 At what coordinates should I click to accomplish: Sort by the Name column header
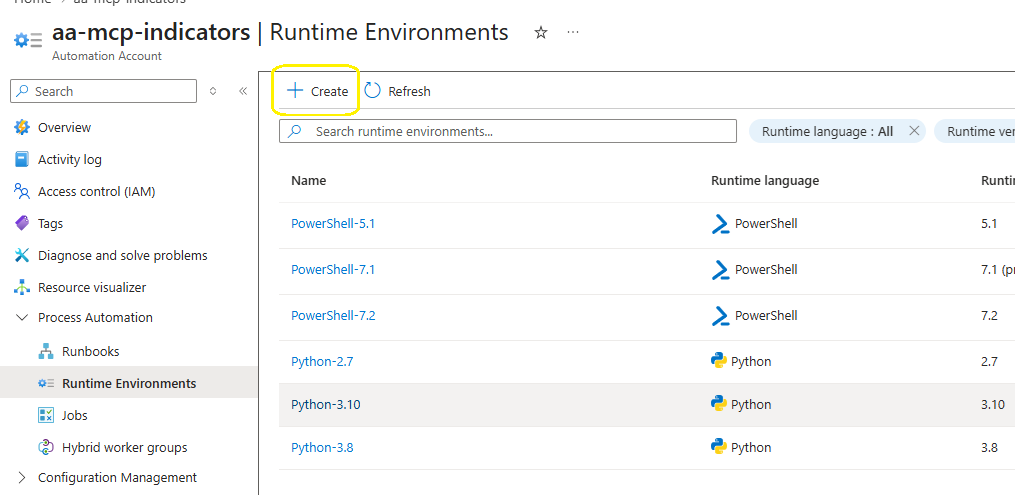pyautogui.click(x=309, y=181)
